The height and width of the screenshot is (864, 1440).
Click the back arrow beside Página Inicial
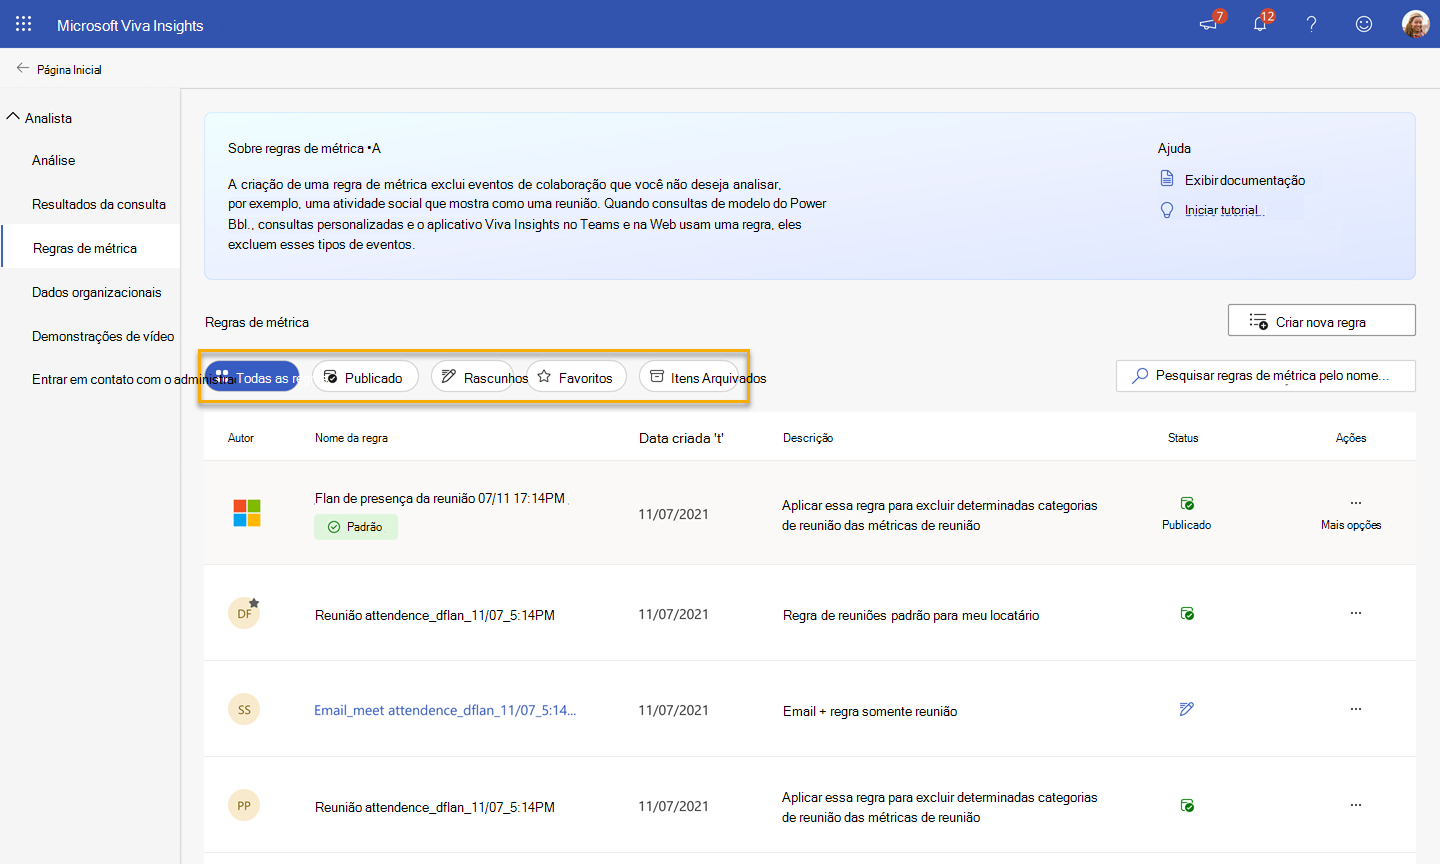22,68
